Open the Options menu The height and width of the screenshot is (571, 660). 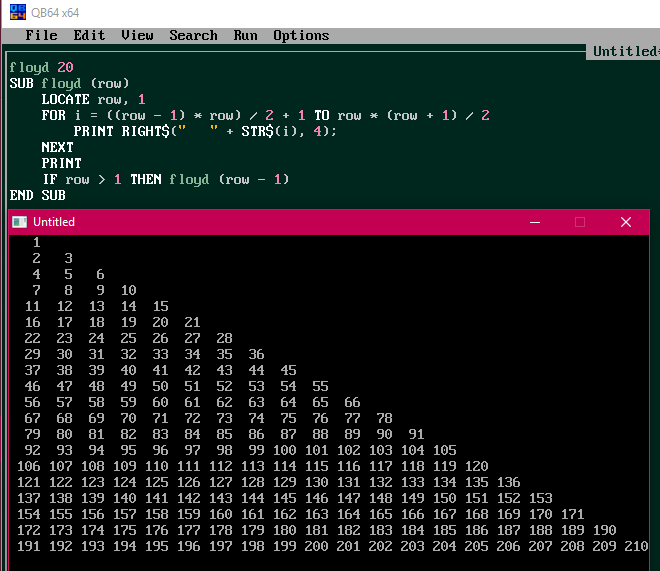coord(301,35)
